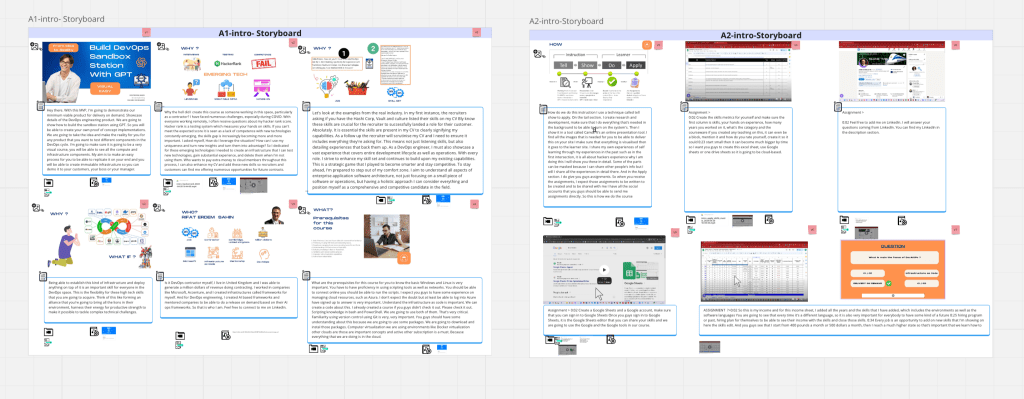This screenshot has width=1024, height=399.
Task: Select the kneeling praying person illustration
Action: 63,246
